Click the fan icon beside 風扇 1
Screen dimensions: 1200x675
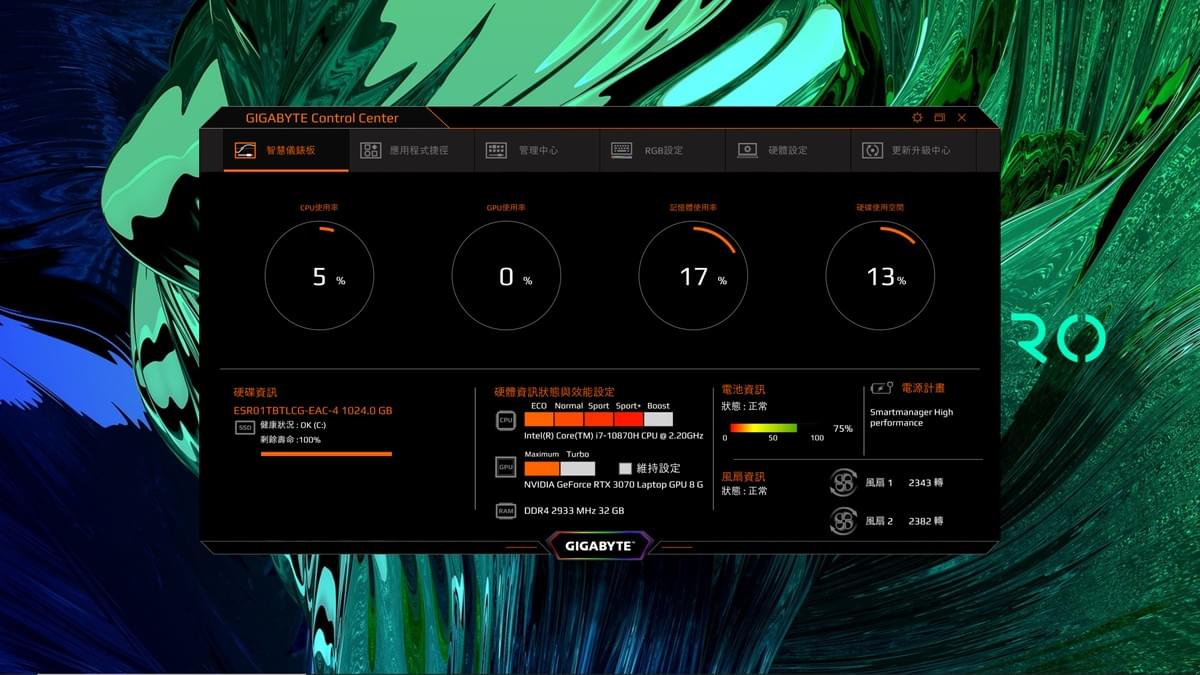[x=843, y=483]
